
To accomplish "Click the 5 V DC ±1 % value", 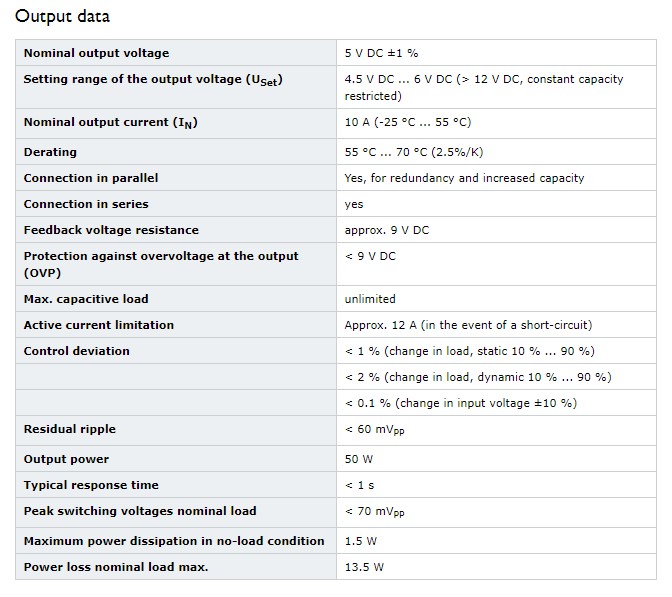I will tap(381, 53).
